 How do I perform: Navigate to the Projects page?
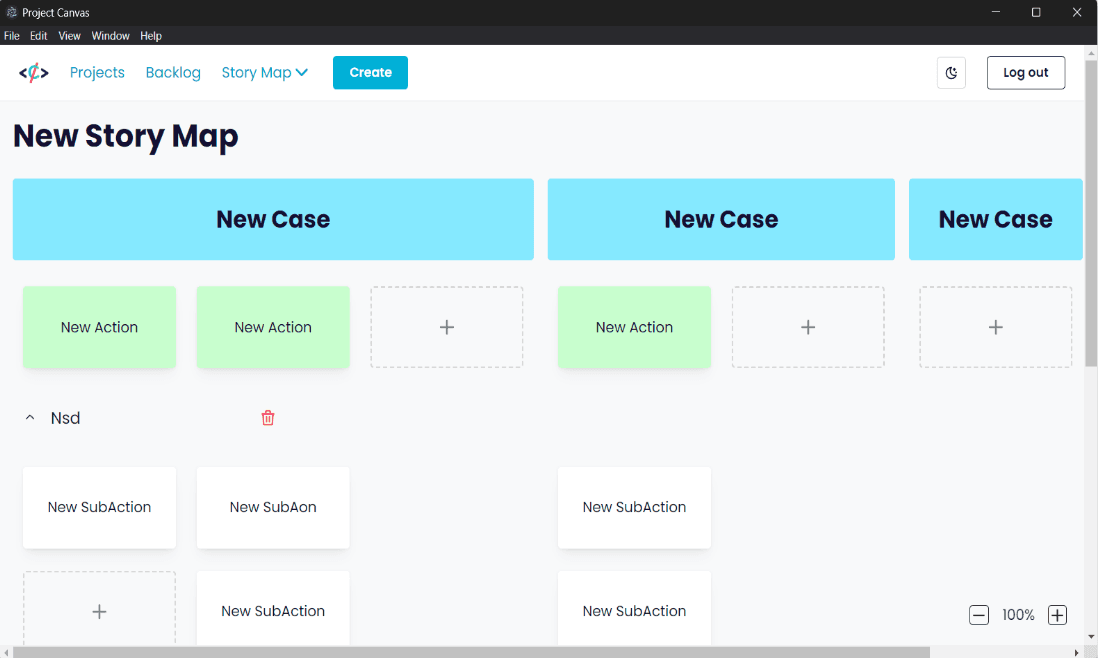97,72
